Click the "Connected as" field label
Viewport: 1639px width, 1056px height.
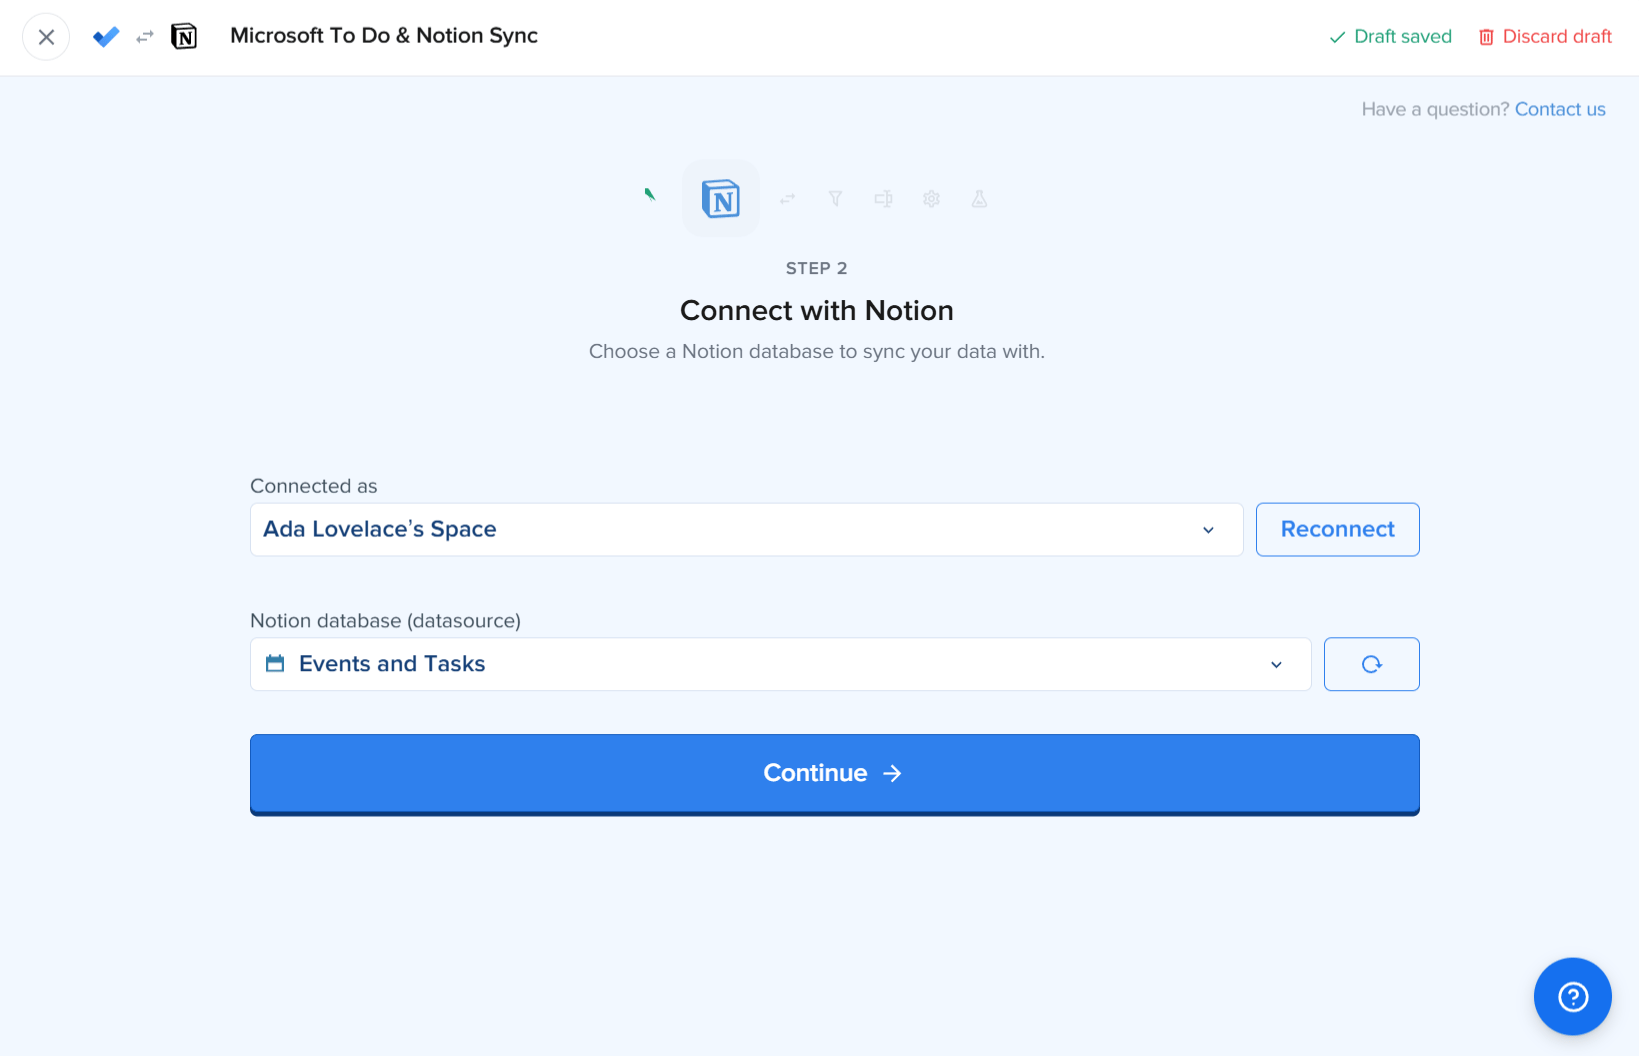click(314, 486)
